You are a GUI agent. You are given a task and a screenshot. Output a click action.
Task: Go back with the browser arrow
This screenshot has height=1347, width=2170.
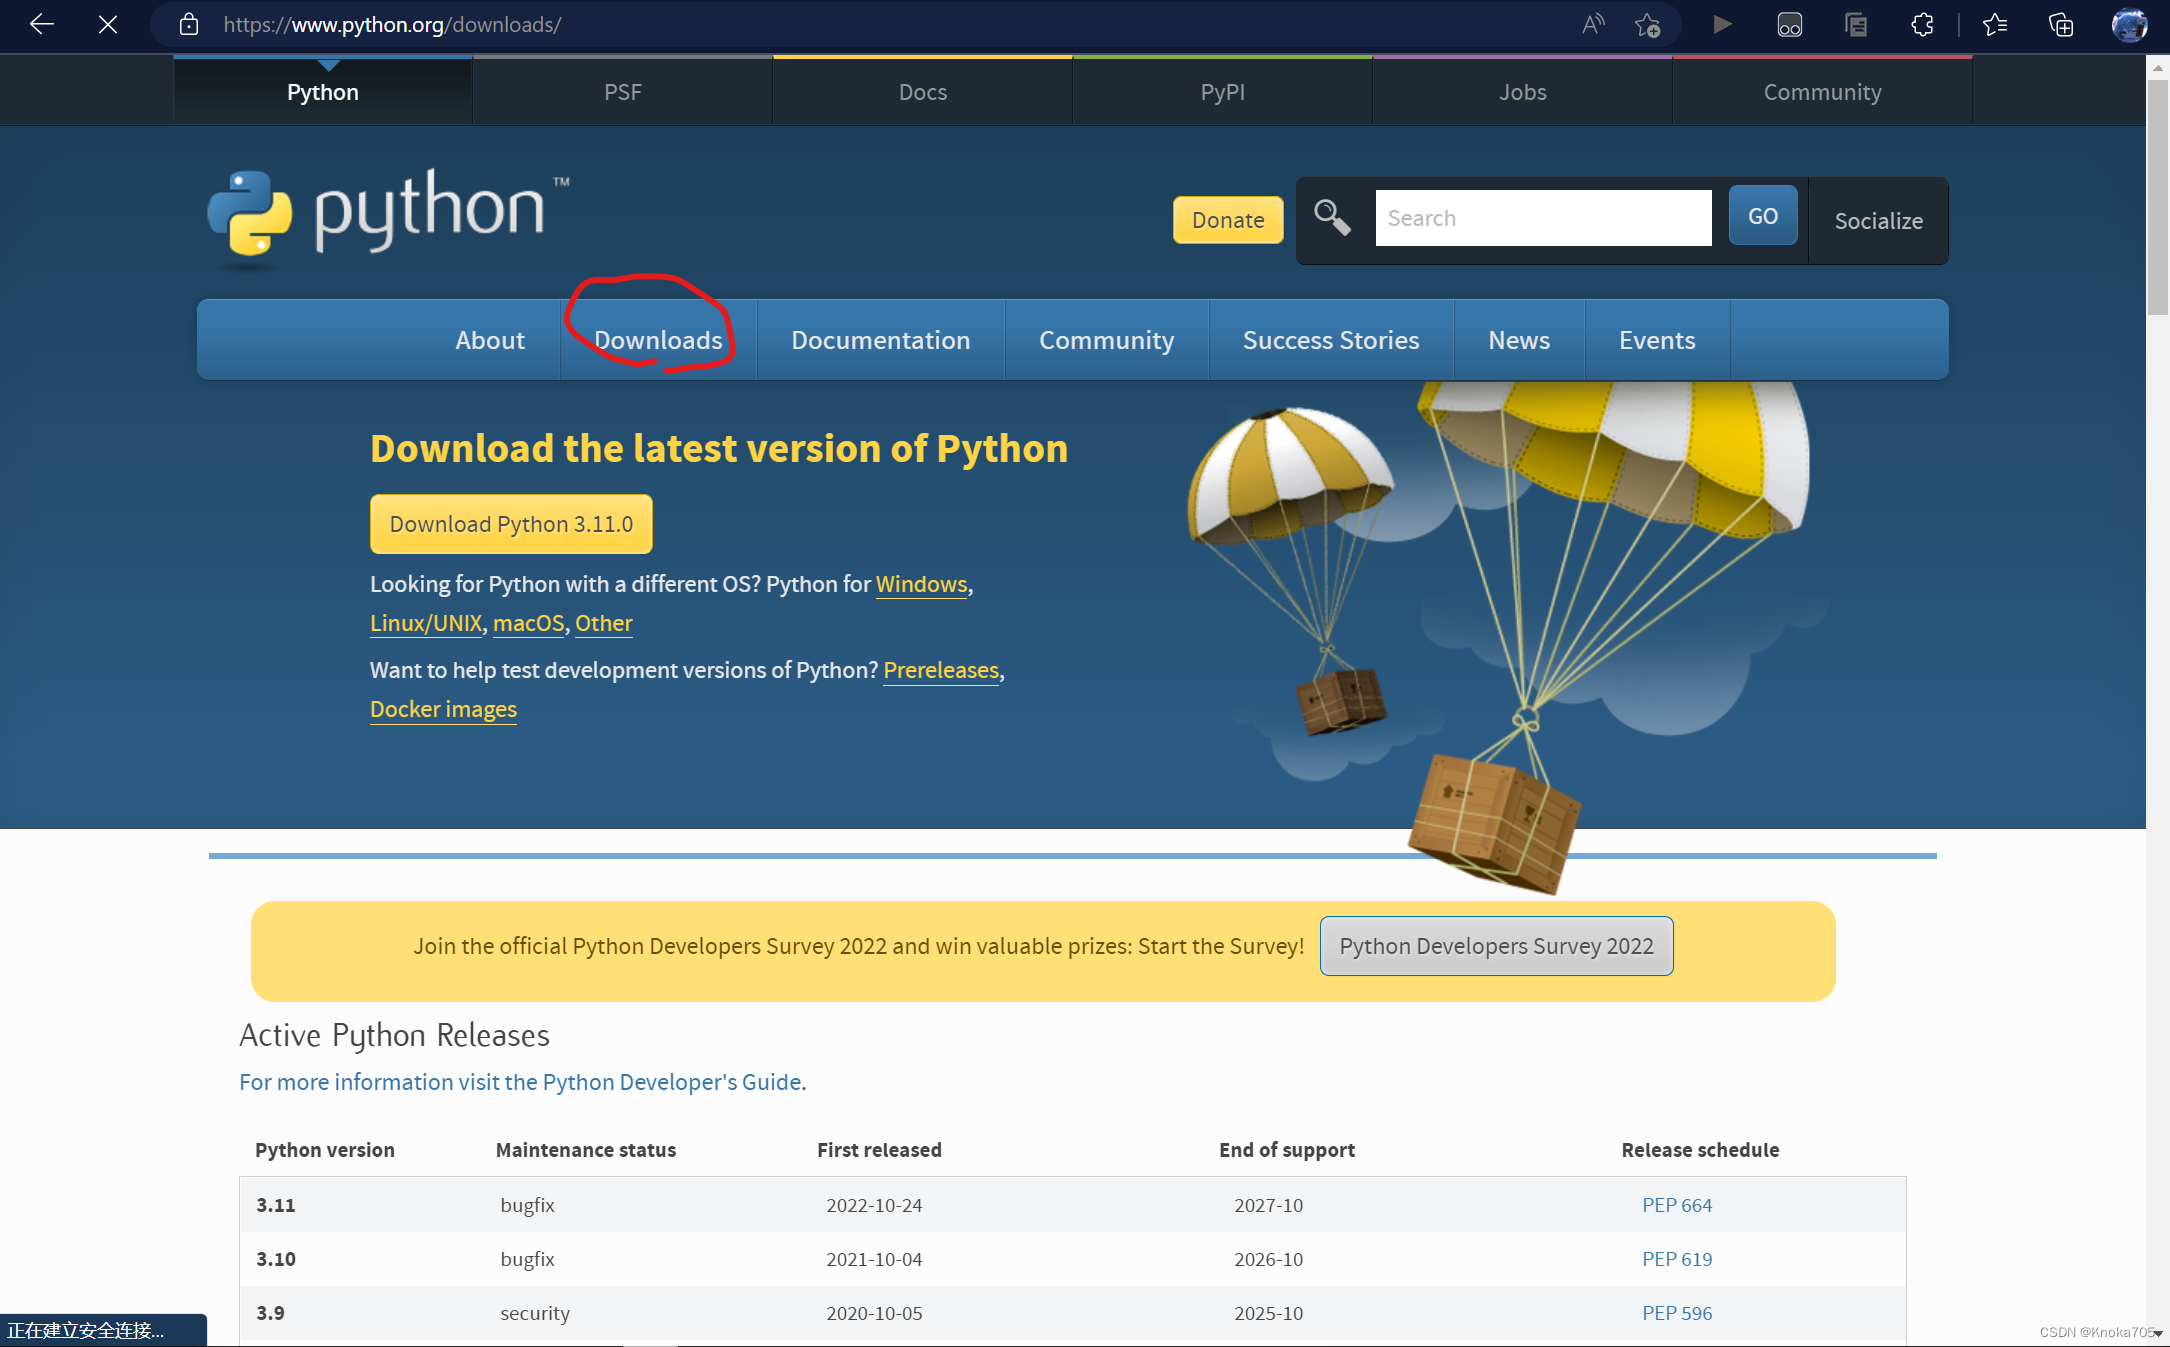coord(42,24)
